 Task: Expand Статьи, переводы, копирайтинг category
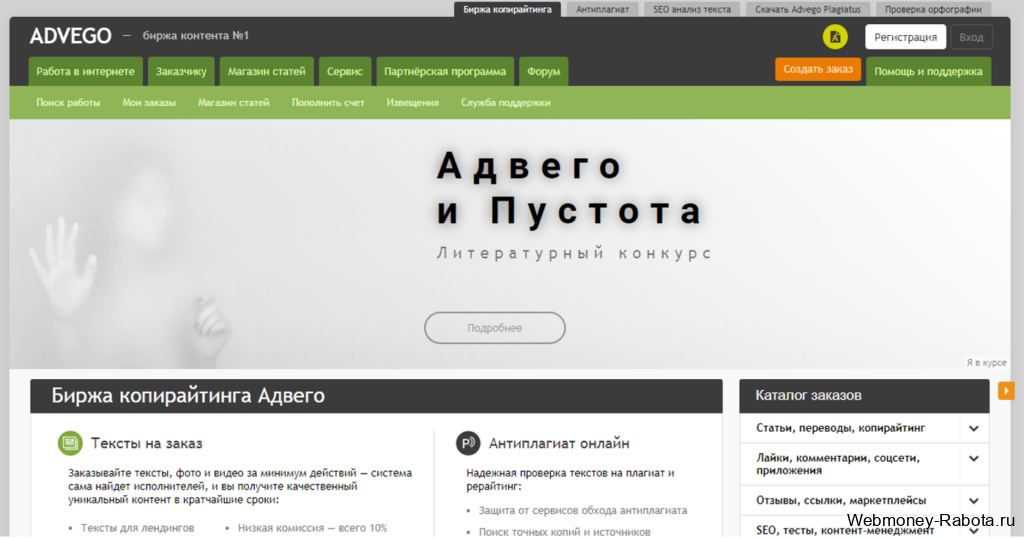click(x=974, y=428)
